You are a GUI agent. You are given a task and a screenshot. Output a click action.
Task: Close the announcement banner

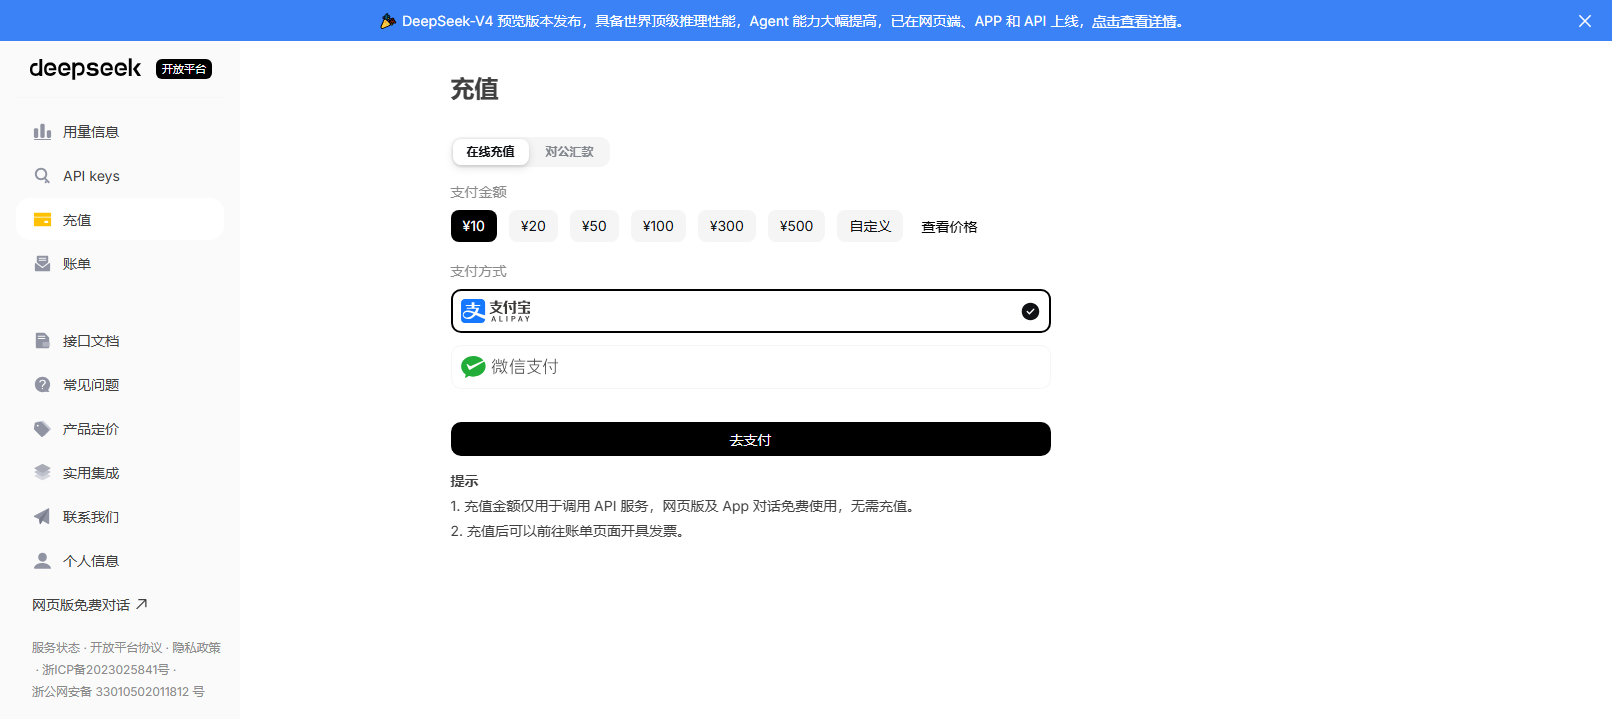[1585, 21]
